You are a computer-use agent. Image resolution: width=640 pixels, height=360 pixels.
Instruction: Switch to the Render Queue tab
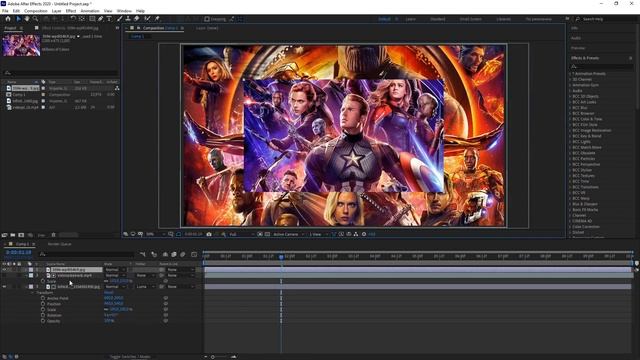[x=60, y=244]
